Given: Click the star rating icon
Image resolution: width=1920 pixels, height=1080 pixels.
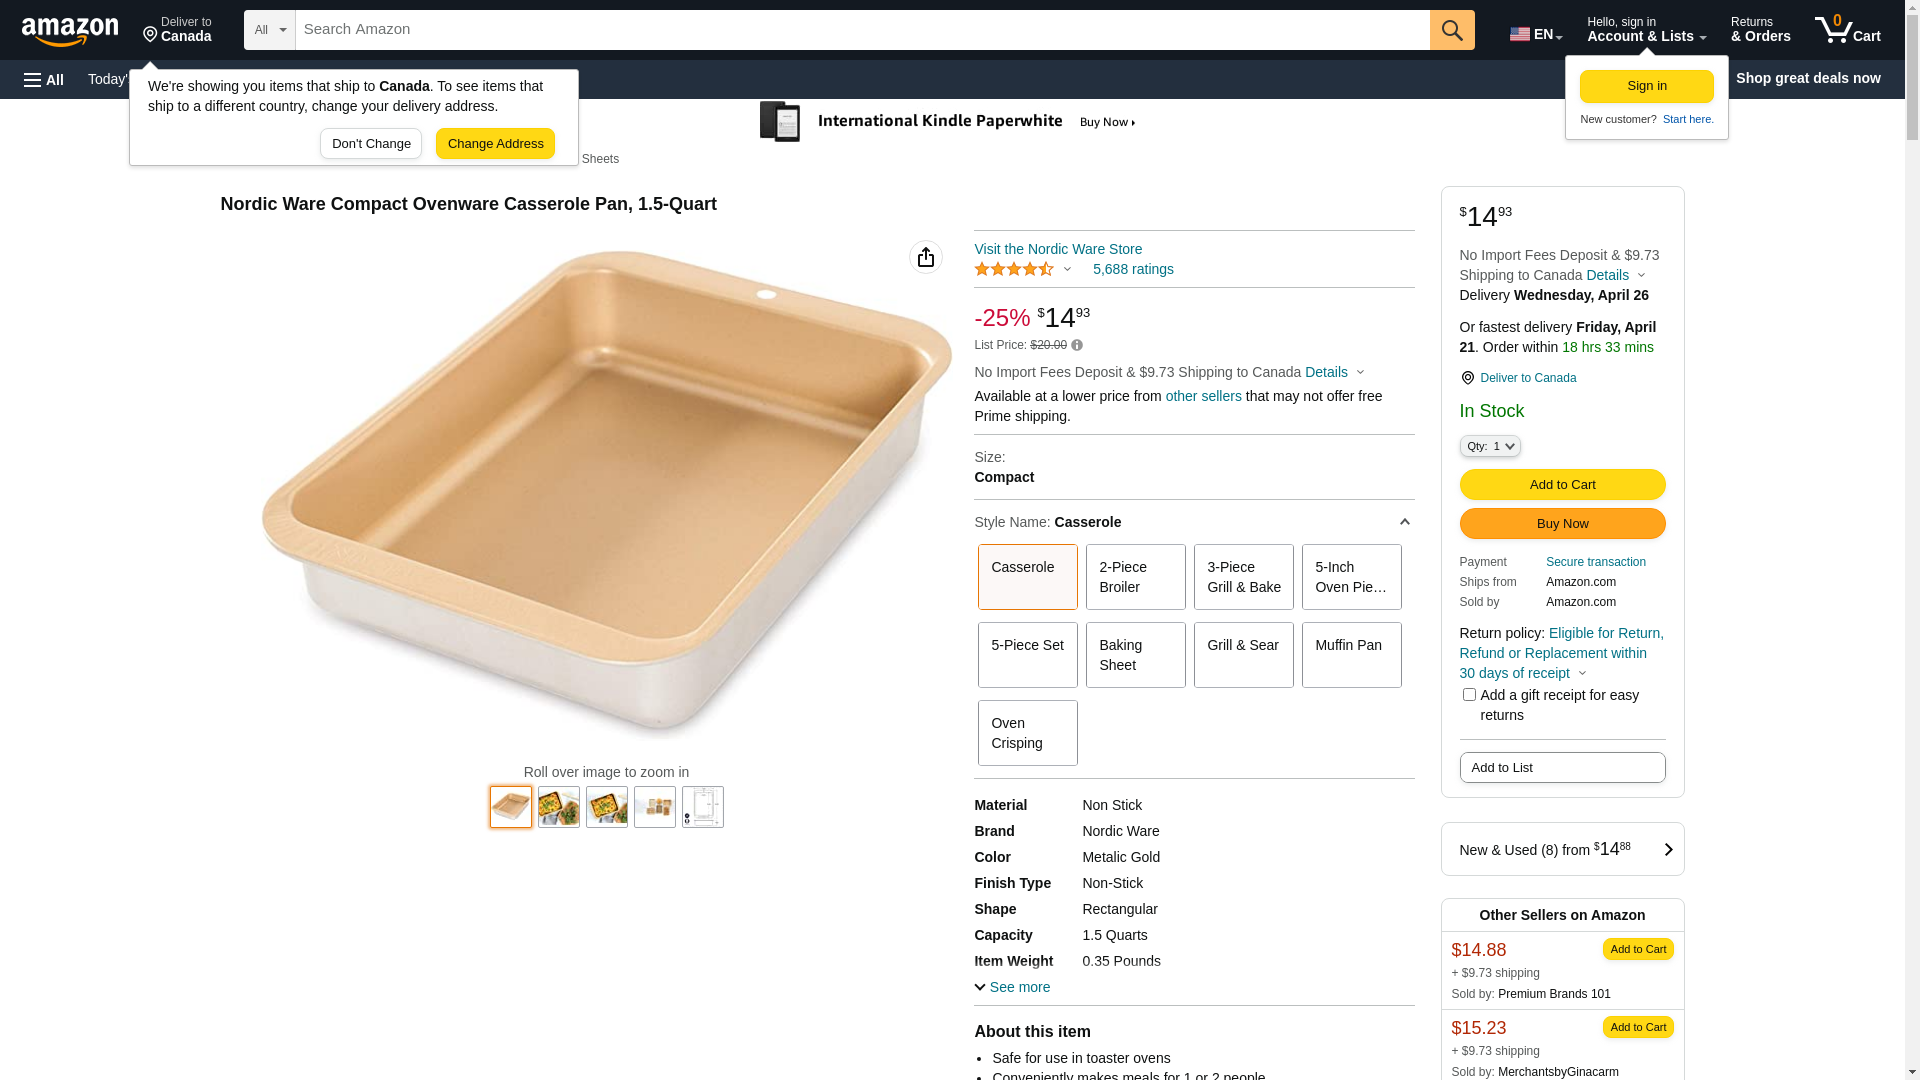Looking at the screenshot, I should tap(1014, 269).
